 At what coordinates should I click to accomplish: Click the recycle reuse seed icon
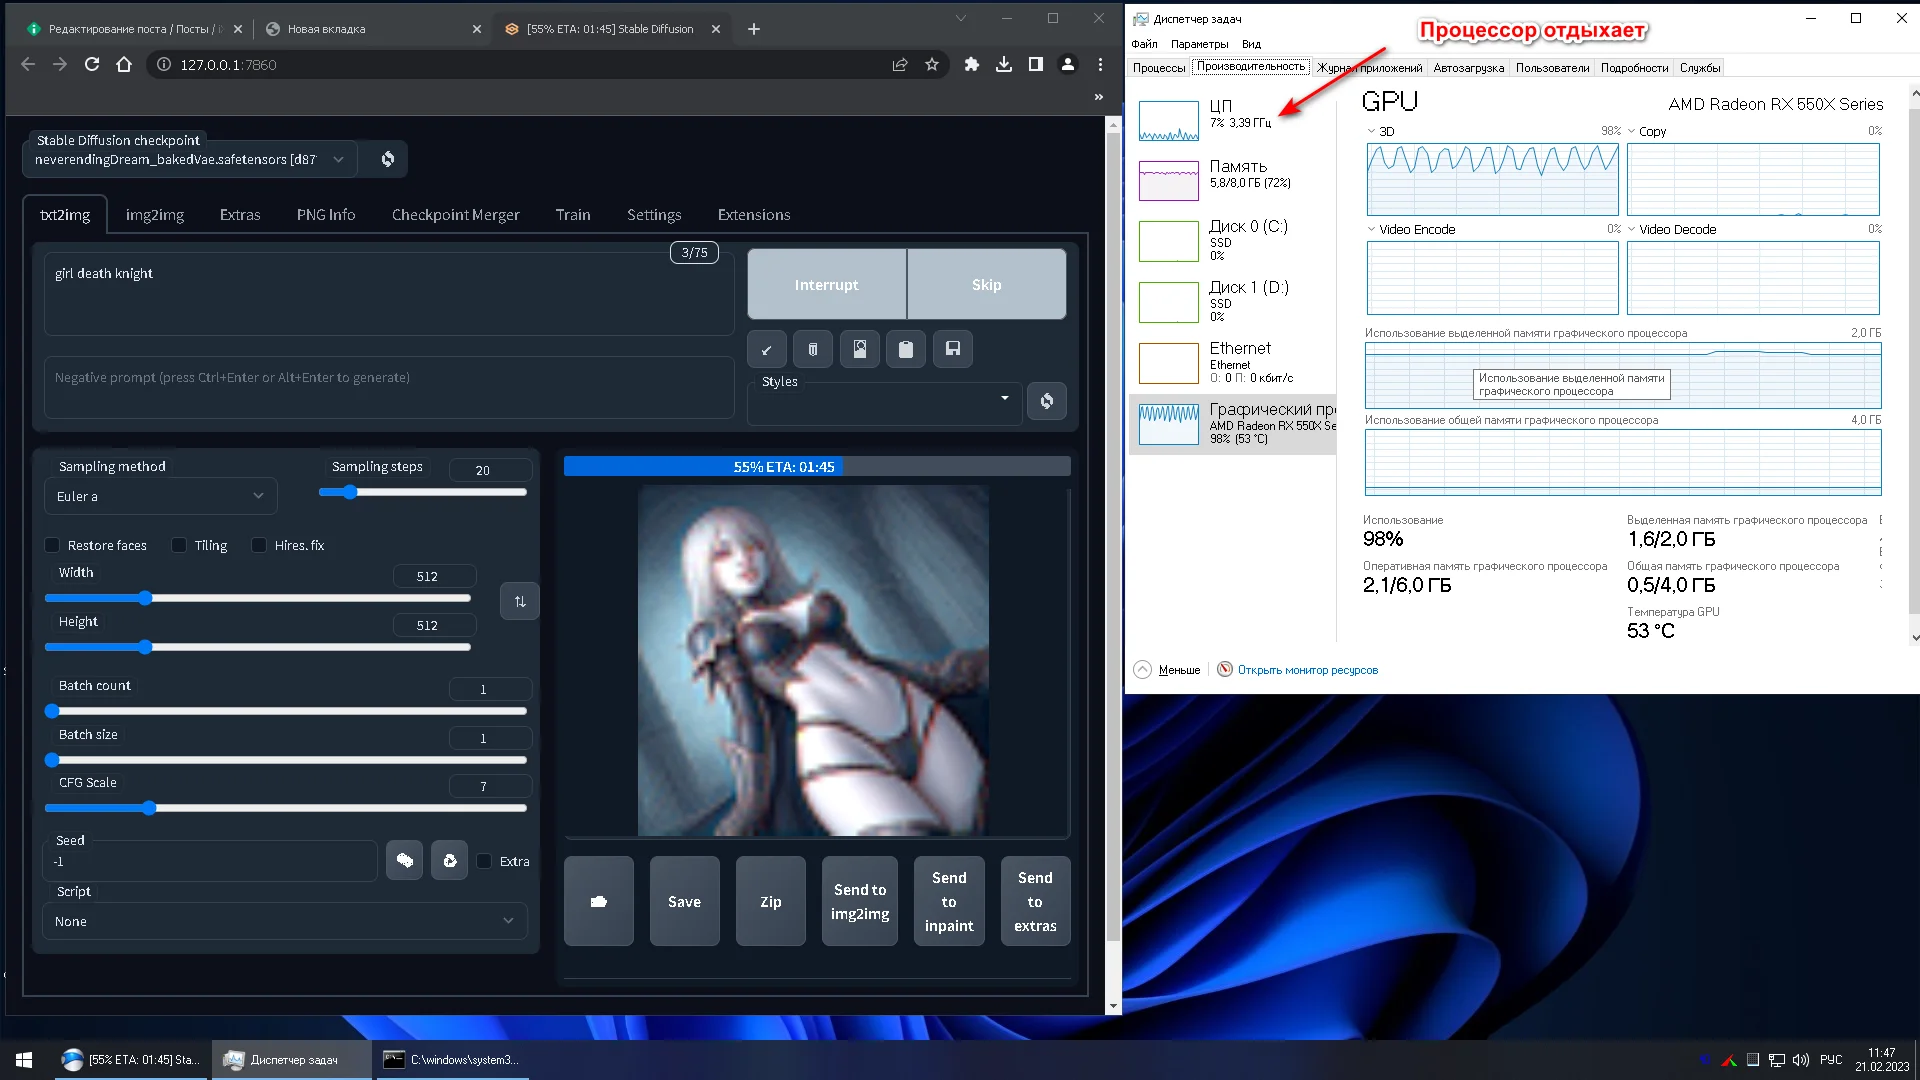point(450,861)
